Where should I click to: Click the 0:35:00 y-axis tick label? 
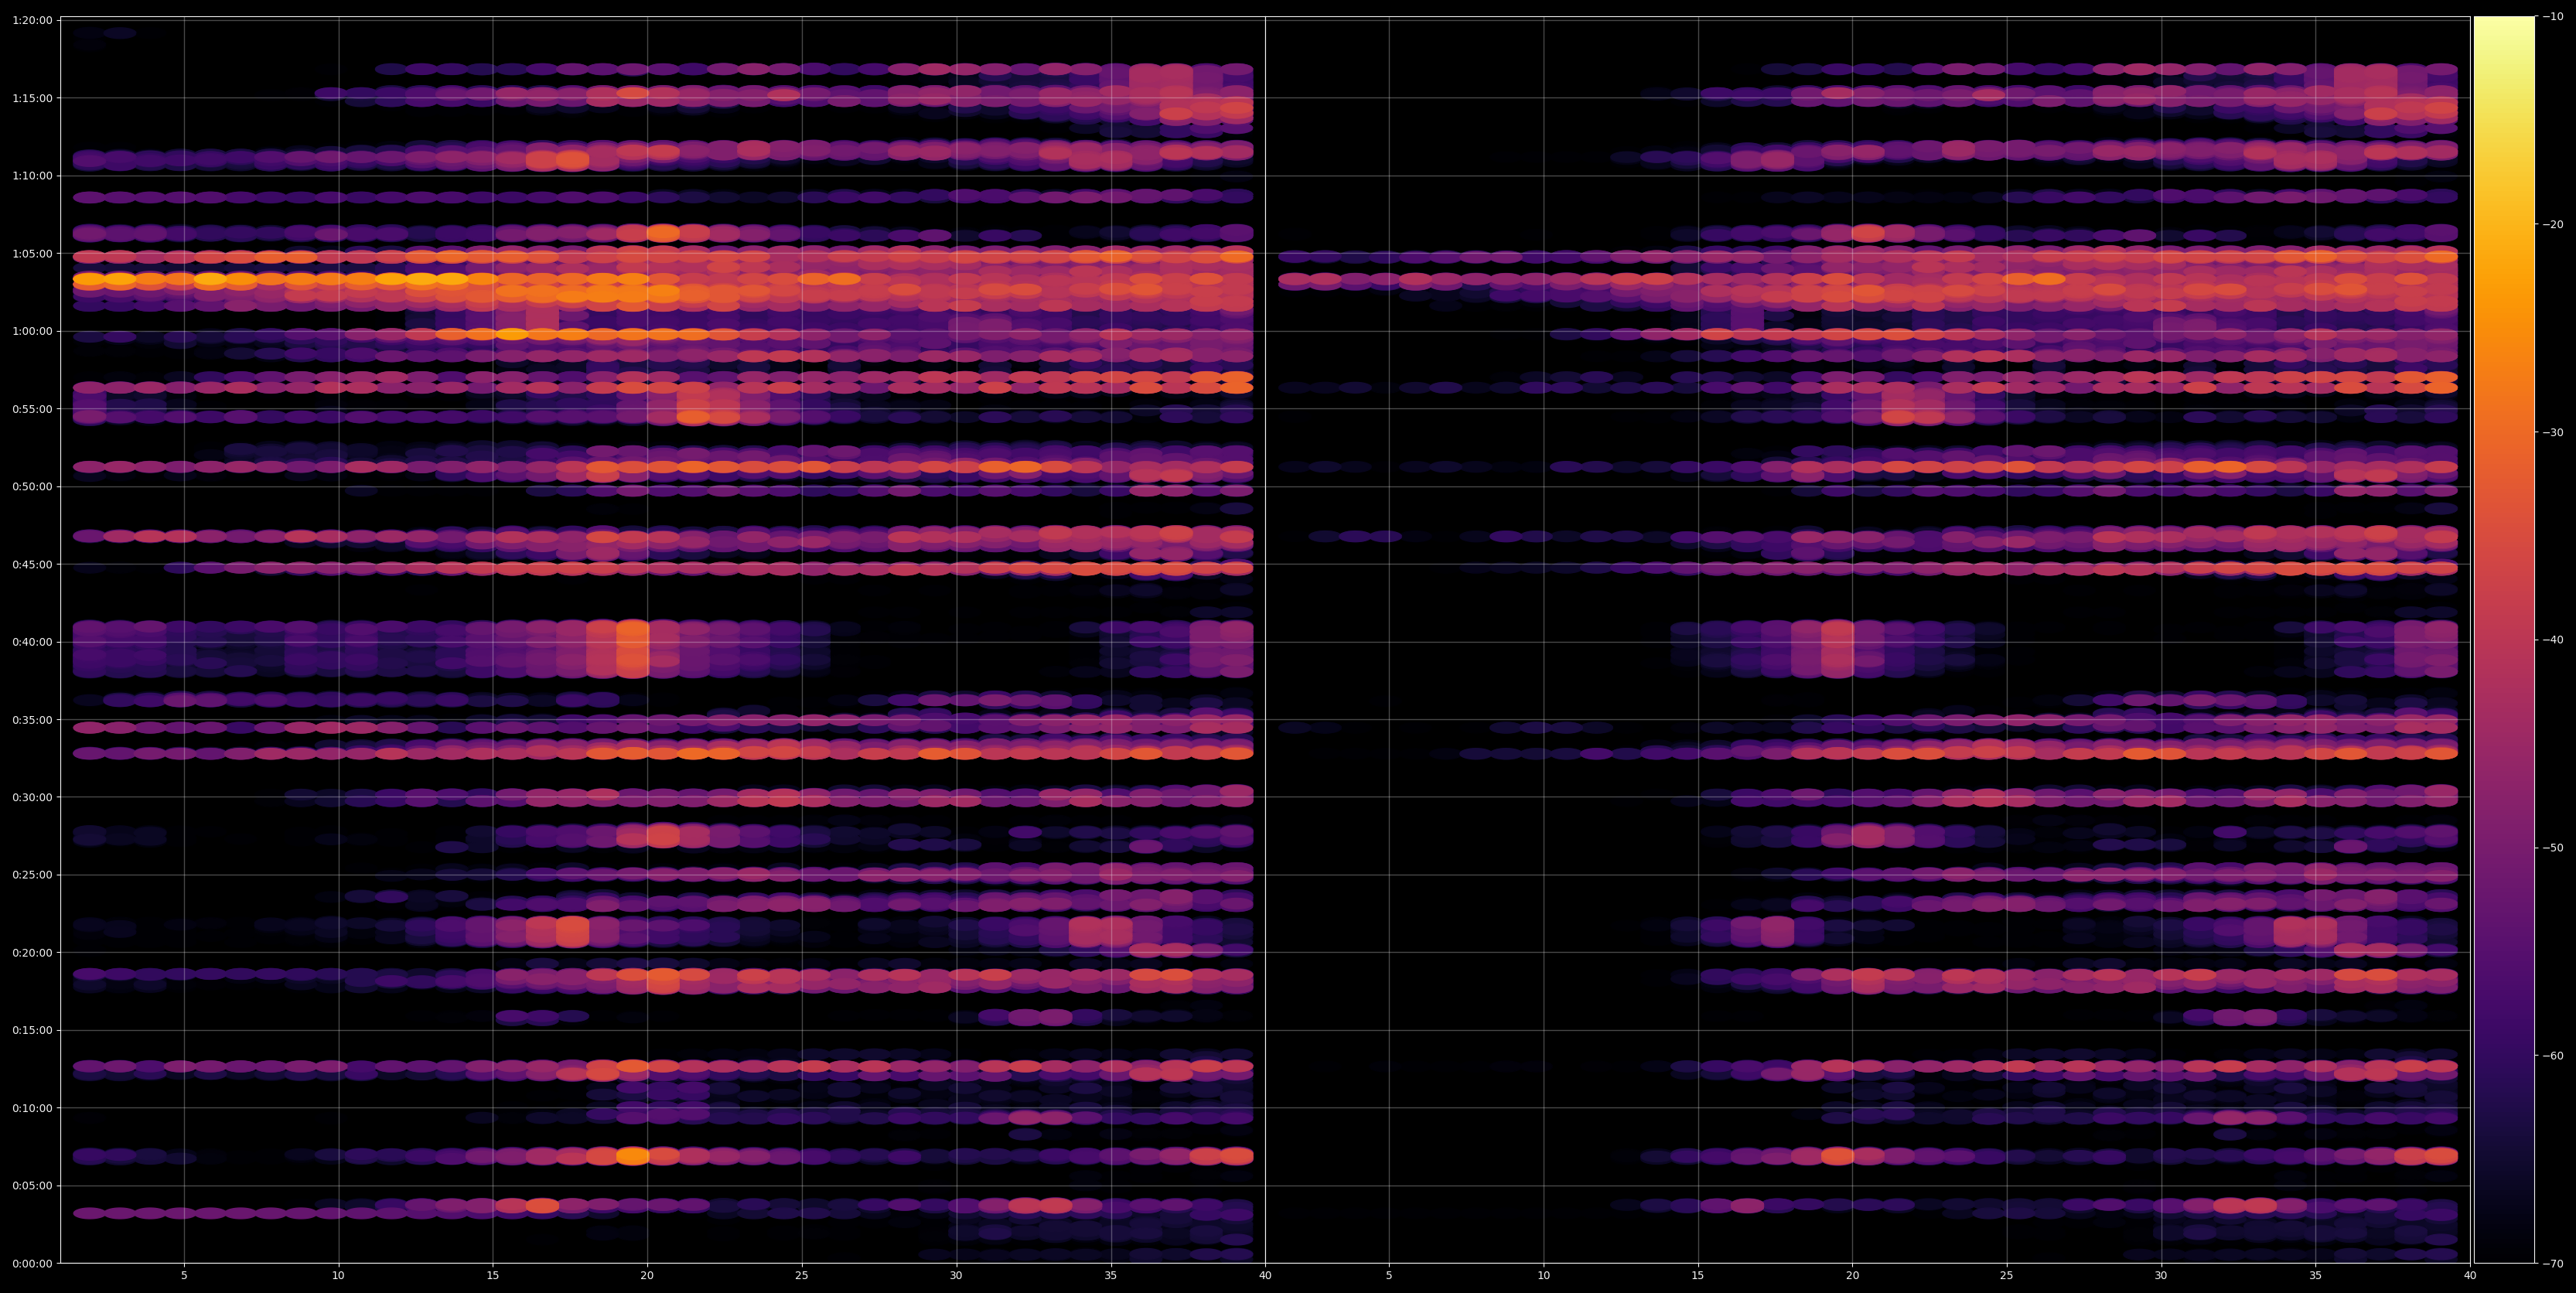click(31, 720)
